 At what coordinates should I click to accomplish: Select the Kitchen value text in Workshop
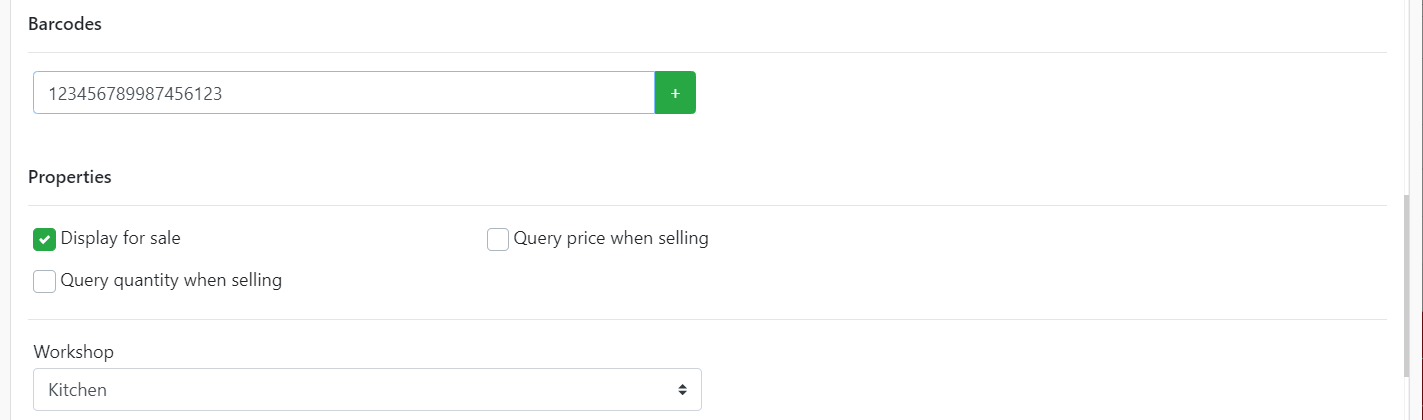pos(78,390)
